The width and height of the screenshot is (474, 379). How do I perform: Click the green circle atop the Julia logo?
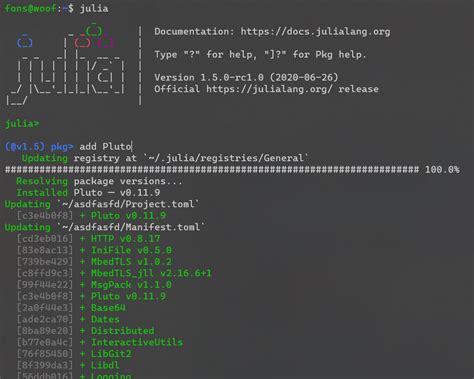[x=94, y=31]
